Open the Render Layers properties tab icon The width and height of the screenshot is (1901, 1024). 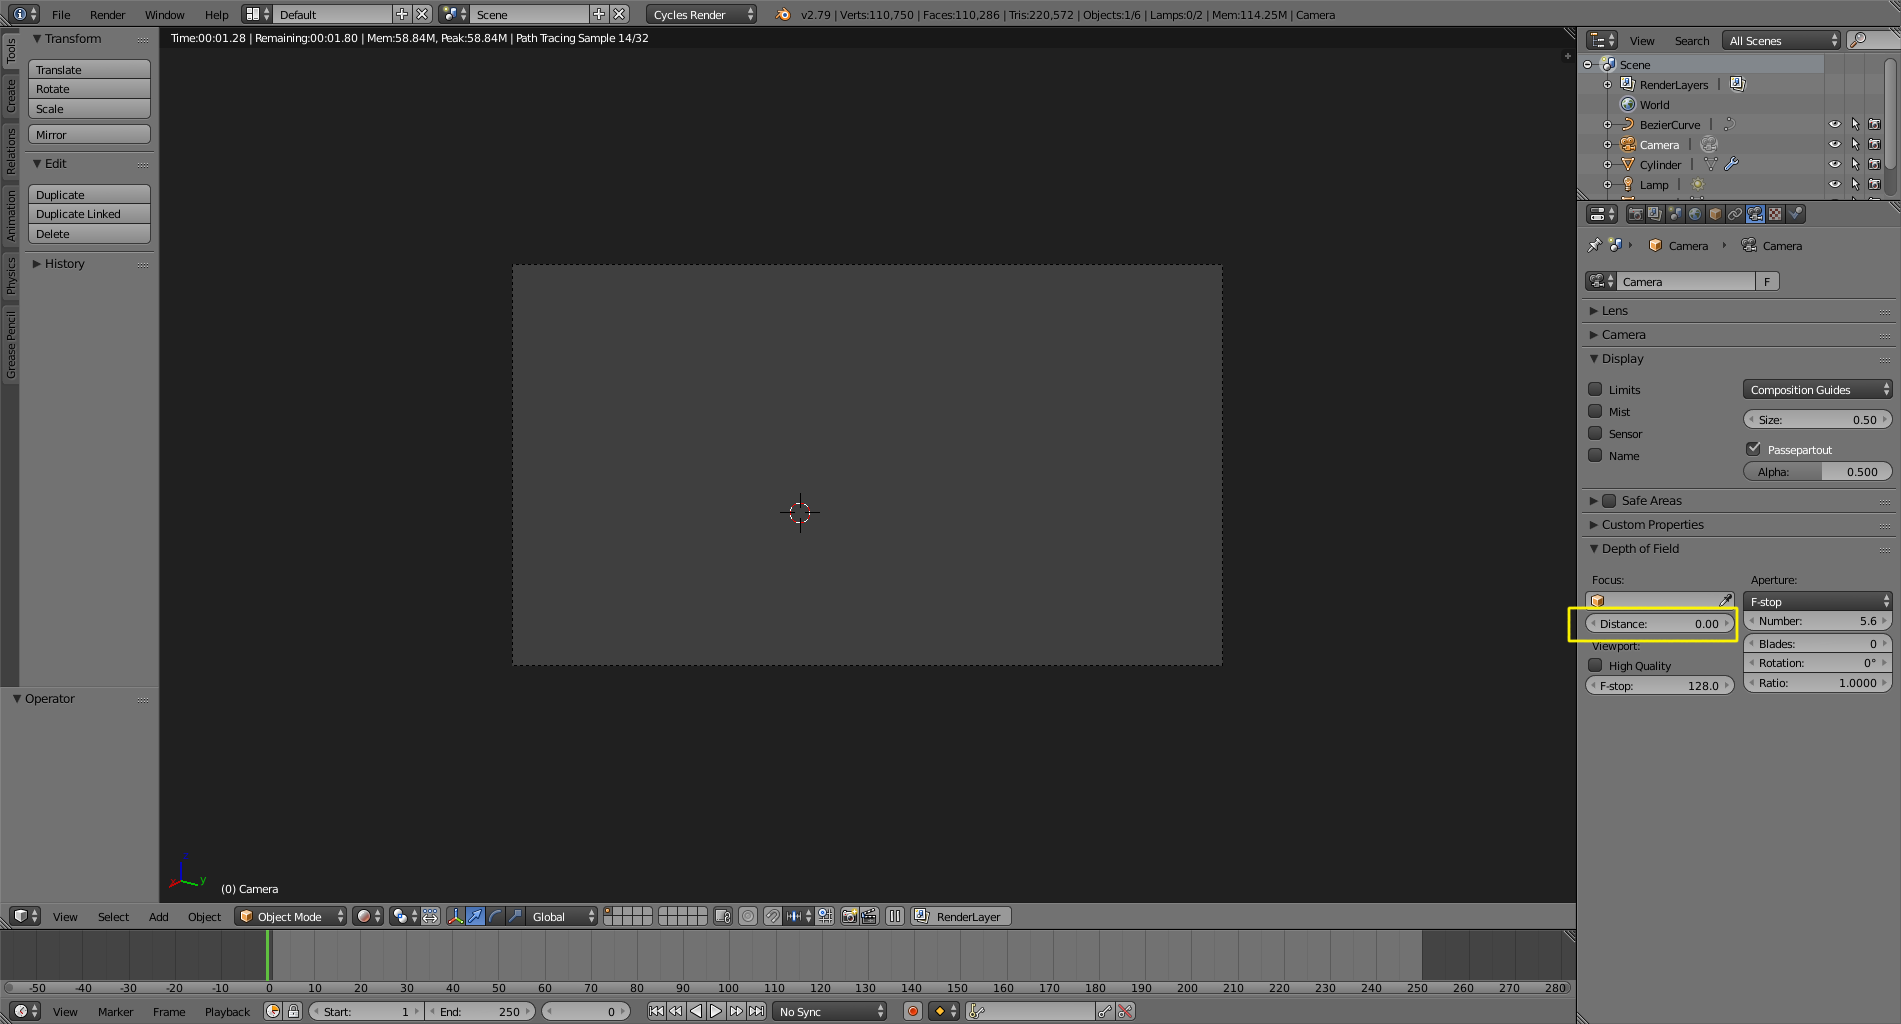pos(1655,214)
